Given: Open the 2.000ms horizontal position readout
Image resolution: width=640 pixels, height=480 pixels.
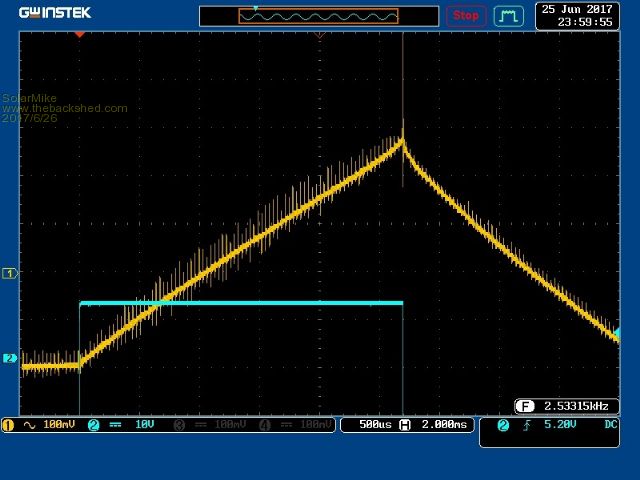Looking at the screenshot, I should [x=442, y=425].
